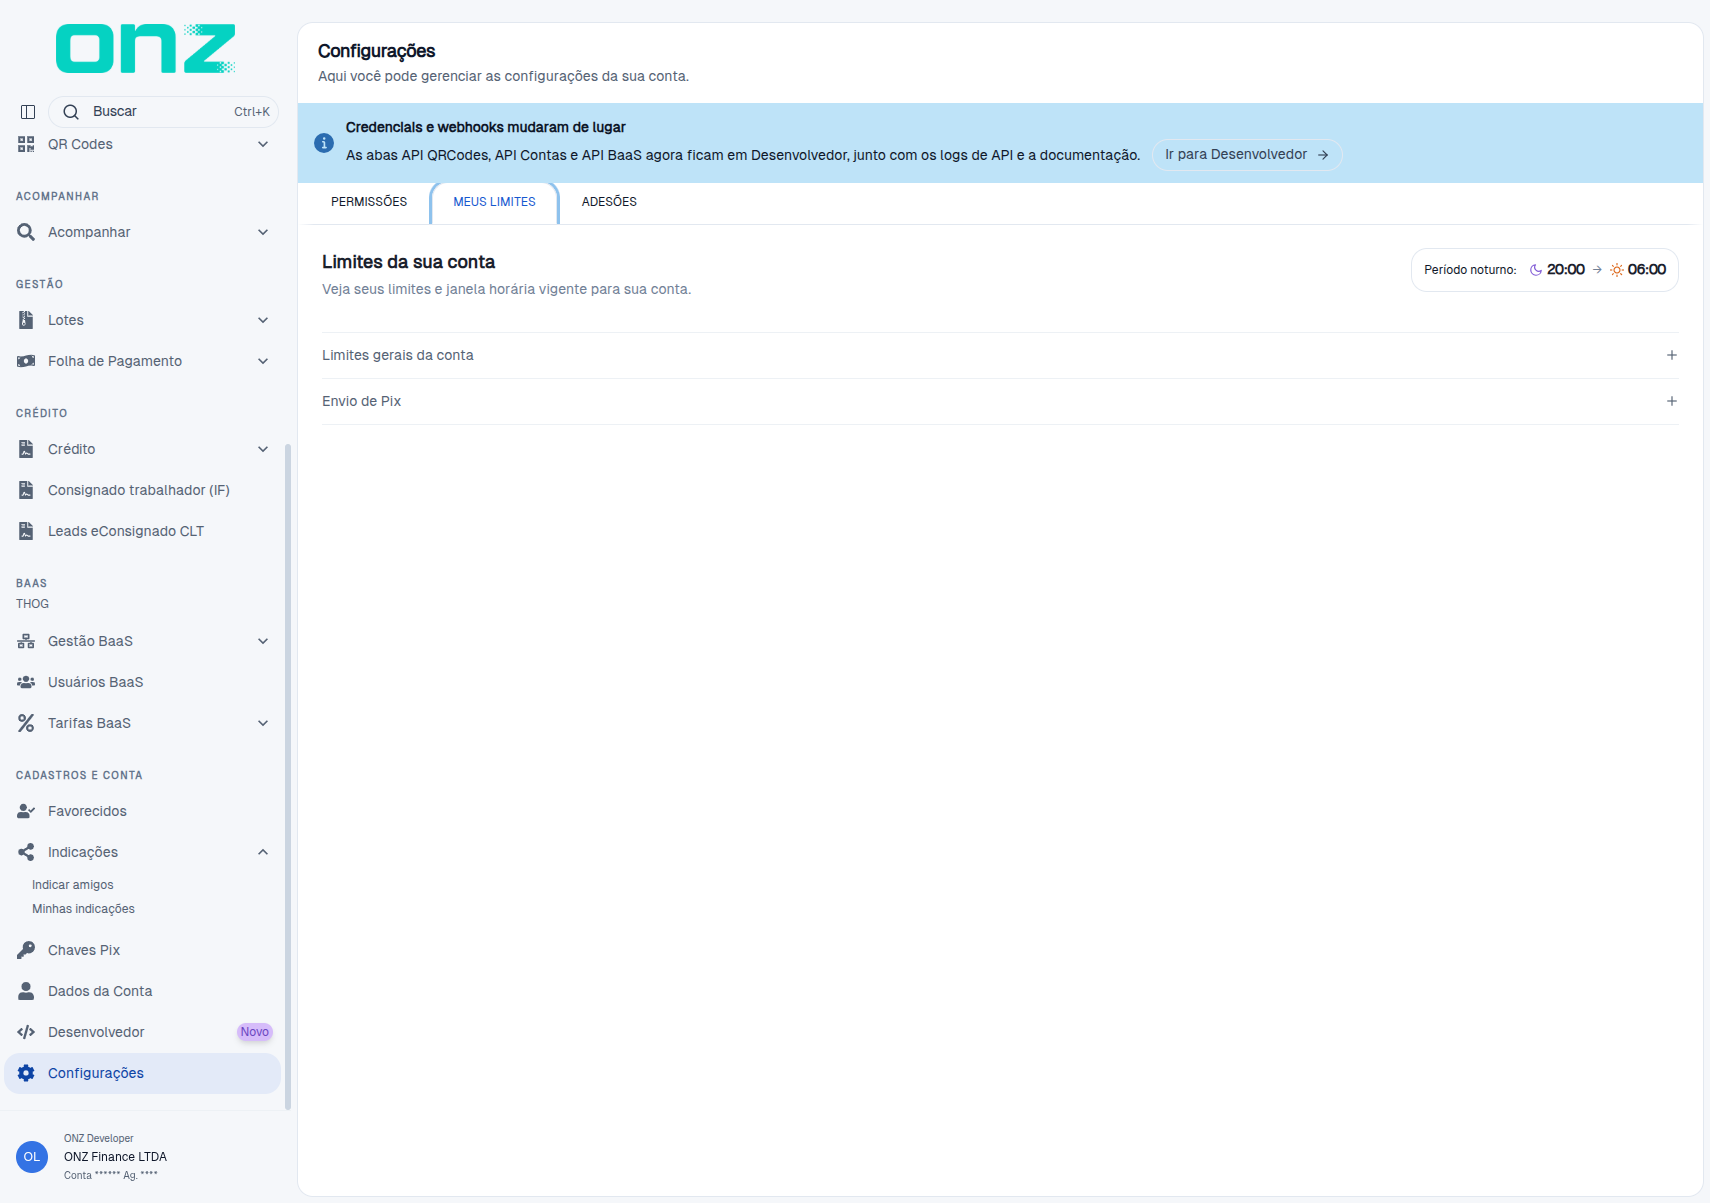Click the Configurações gear icon
1710x1203 pixels.
click(x=26, y=1073)
